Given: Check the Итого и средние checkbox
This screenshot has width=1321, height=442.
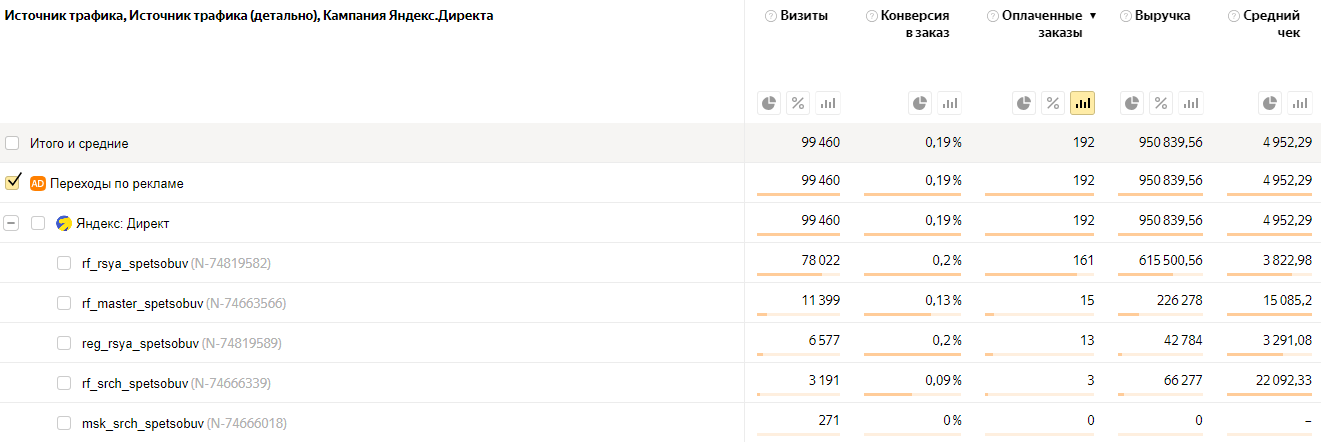Looking at the screenshot, I should (x=13, y=143).
